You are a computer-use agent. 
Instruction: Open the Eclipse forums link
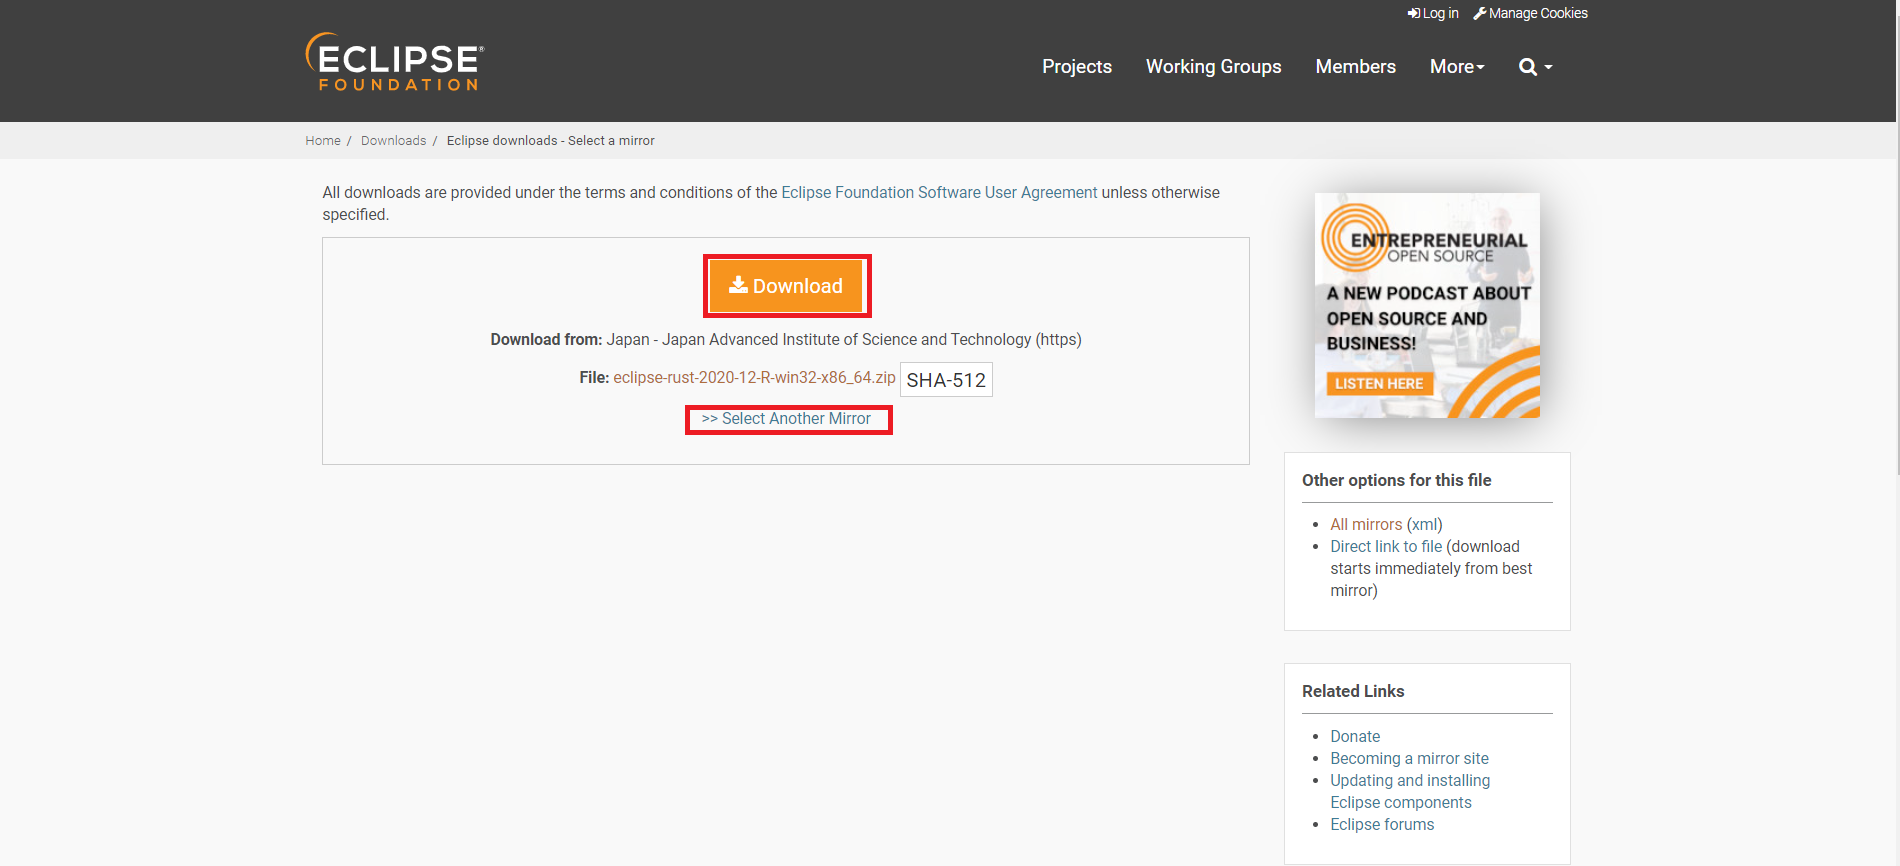1382,825
